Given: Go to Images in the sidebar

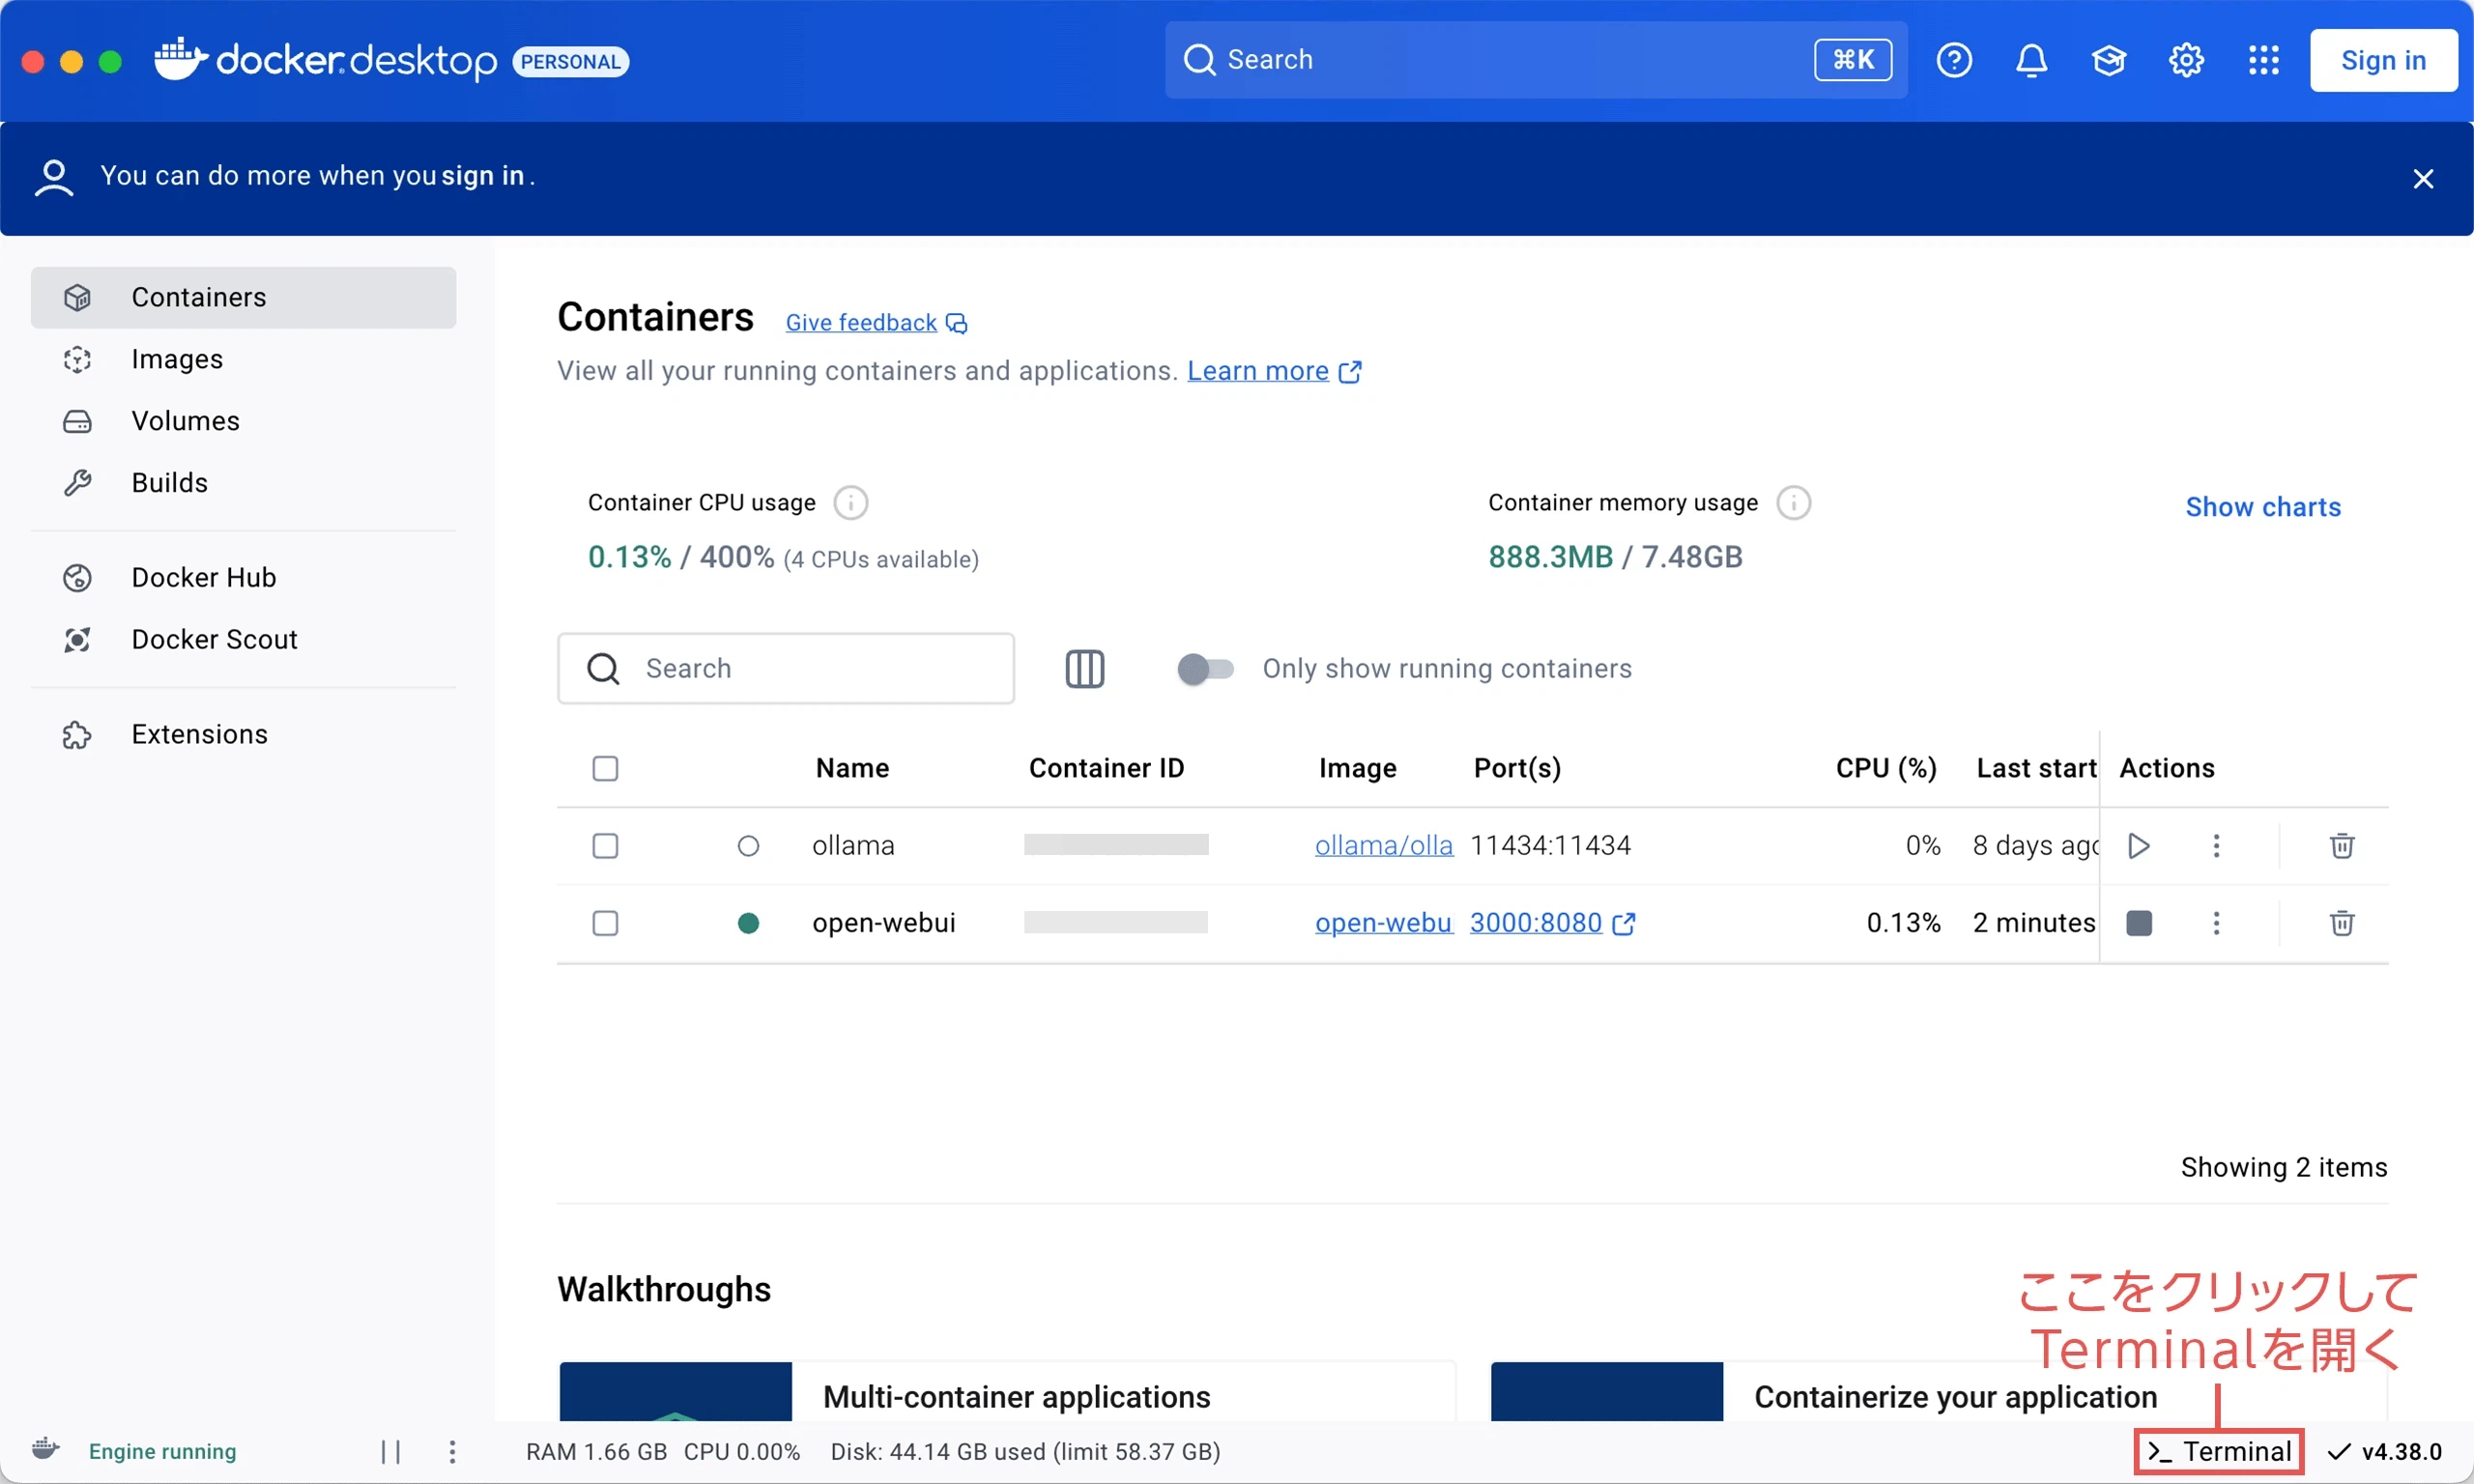Looking at the screenshot, I should 177,359.
